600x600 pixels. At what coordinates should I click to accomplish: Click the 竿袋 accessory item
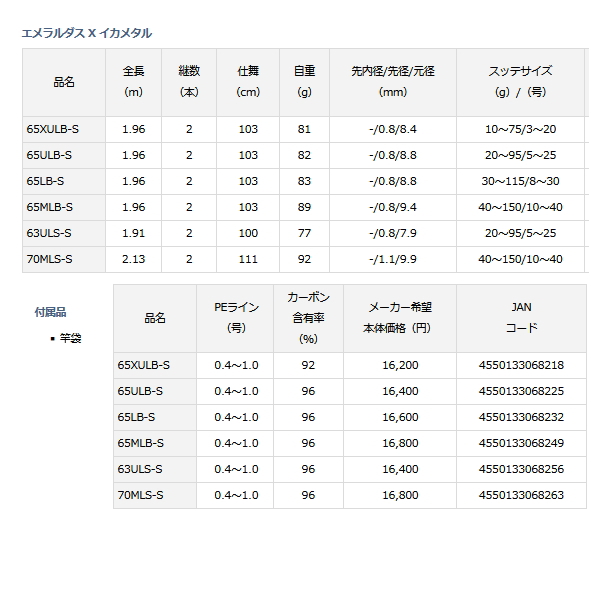(x=70, y=339)
